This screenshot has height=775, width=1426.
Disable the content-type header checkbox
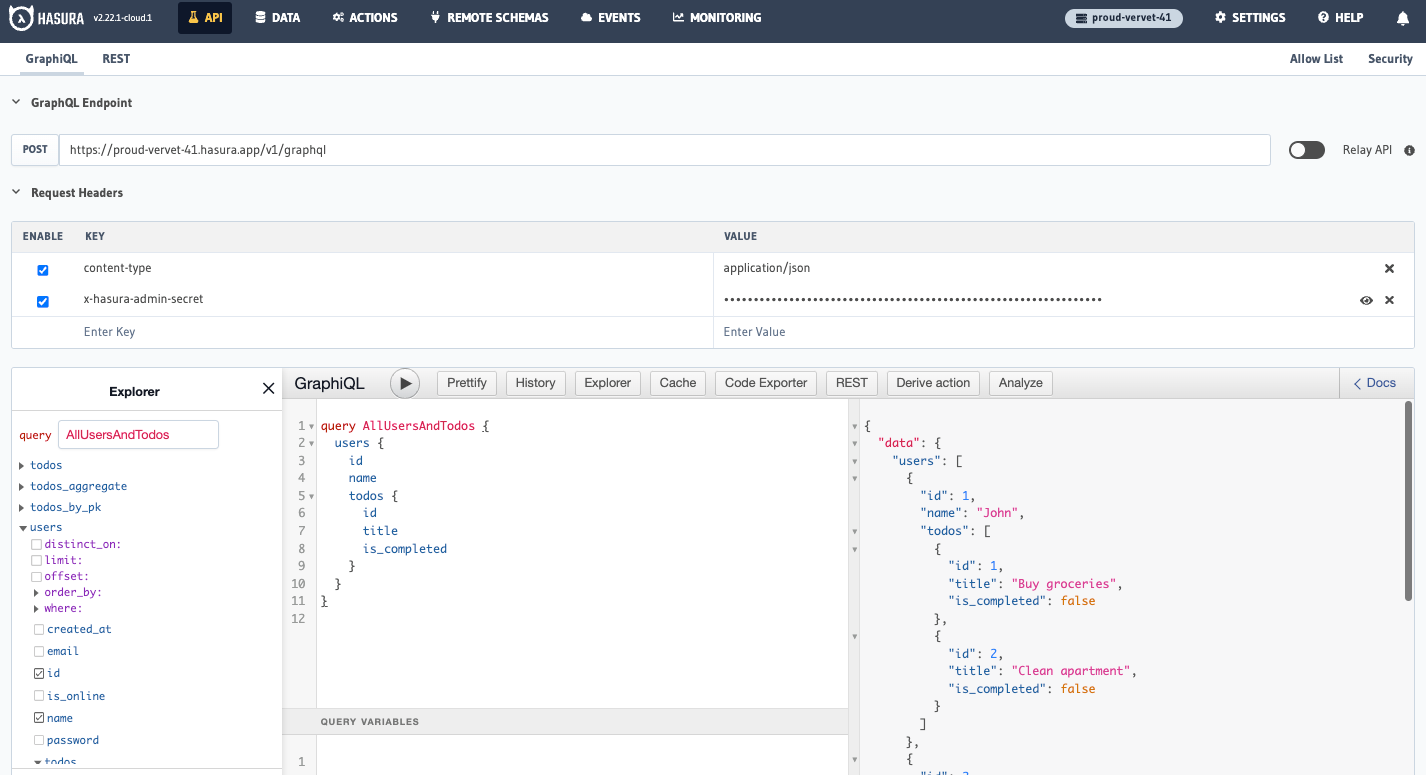pyautogui.click(x=41, y=269)
